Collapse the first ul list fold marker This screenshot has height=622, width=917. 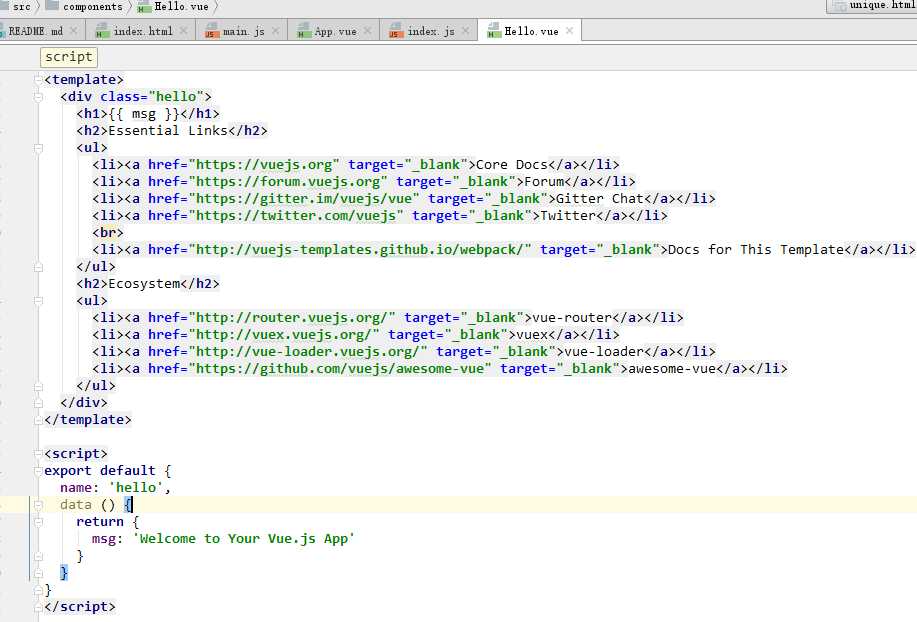tap(39, 148)
